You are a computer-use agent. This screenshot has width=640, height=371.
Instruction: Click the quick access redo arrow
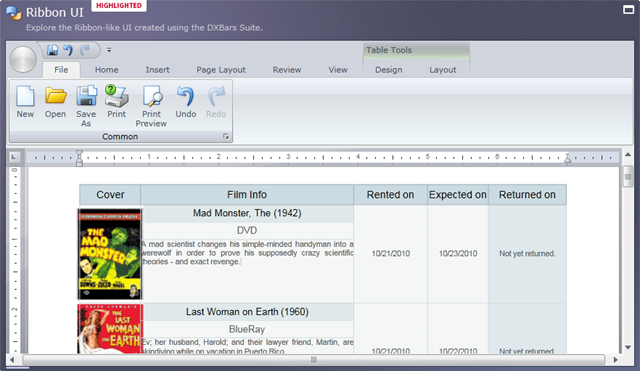click(84, 50)
